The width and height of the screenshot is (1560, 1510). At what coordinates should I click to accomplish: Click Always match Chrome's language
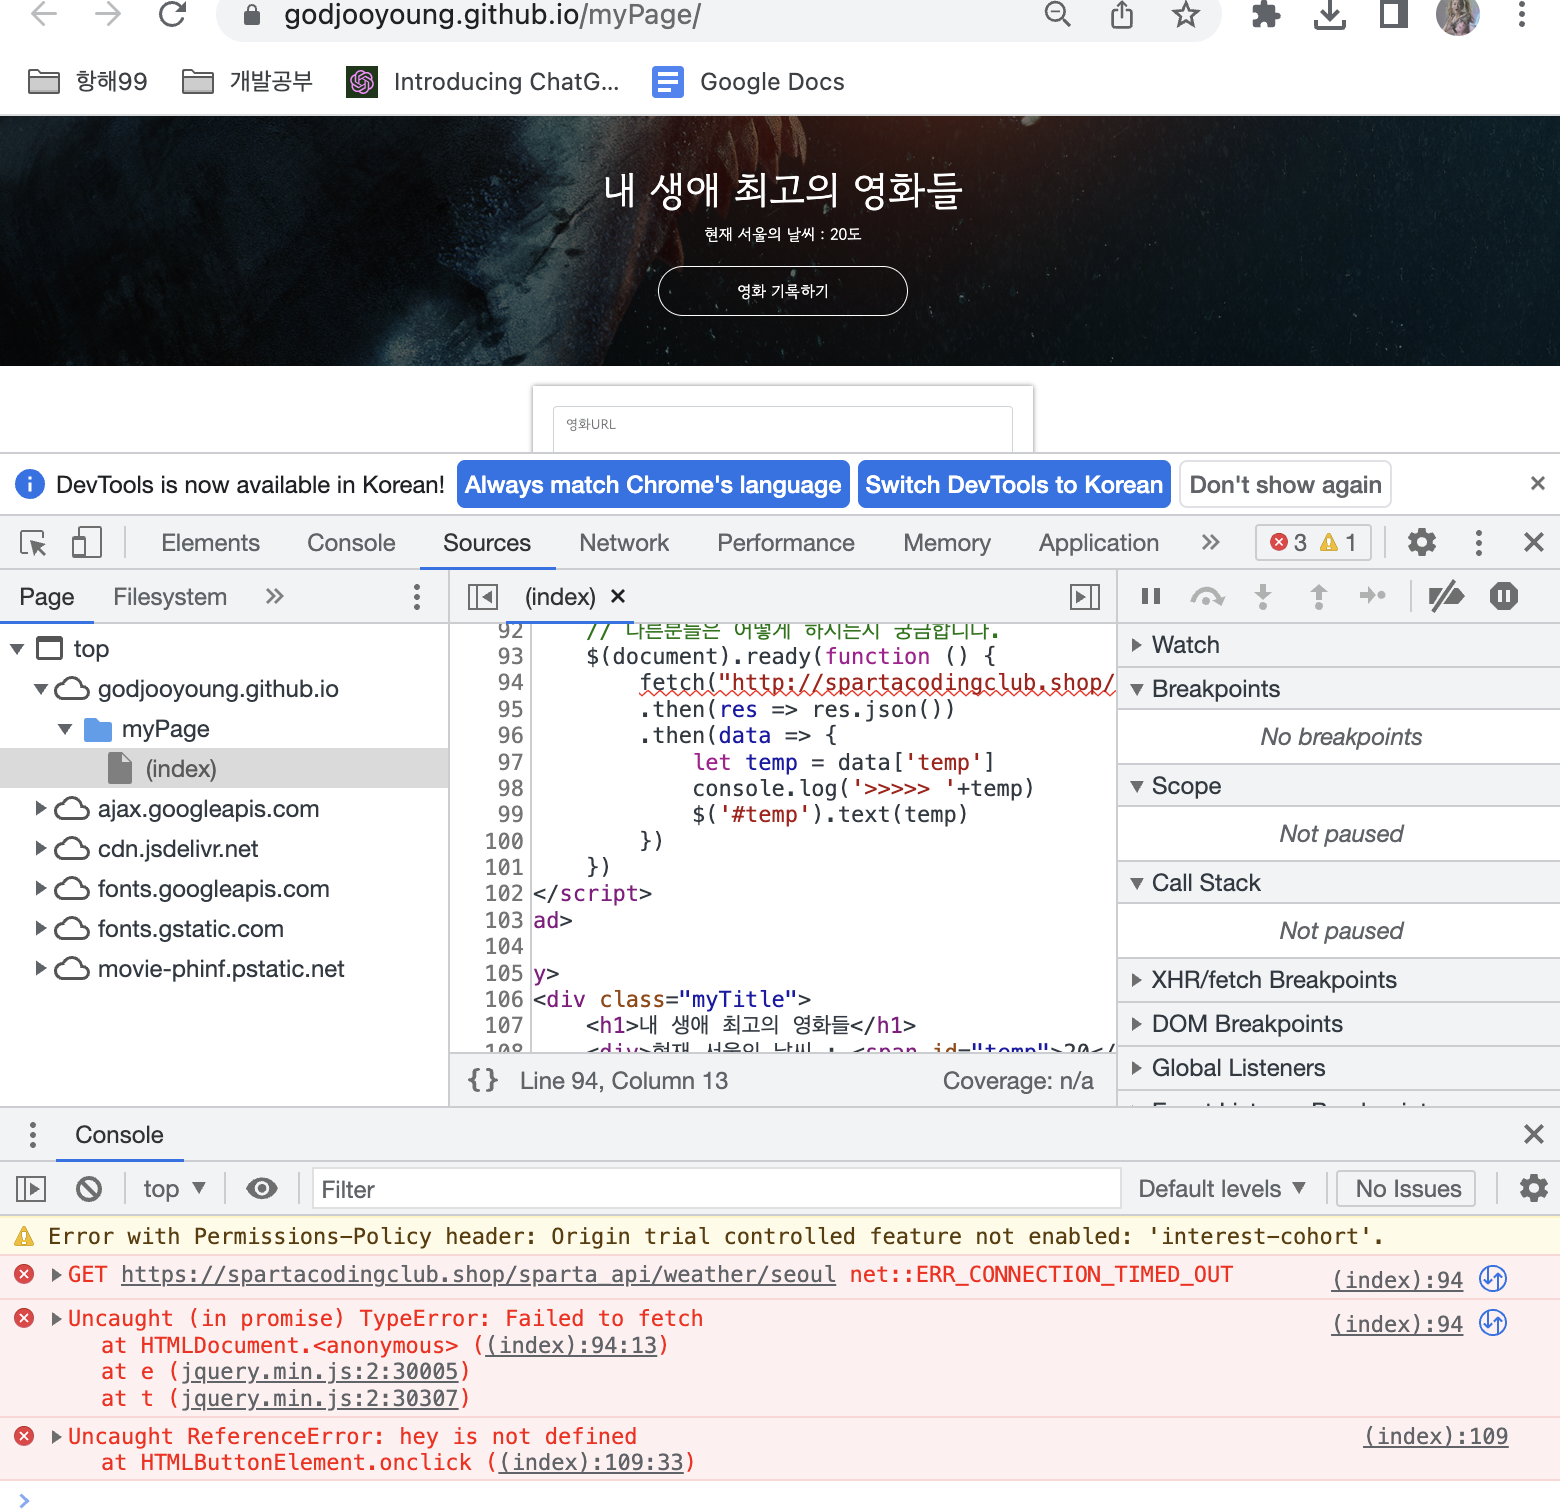[x=653, y=485]
